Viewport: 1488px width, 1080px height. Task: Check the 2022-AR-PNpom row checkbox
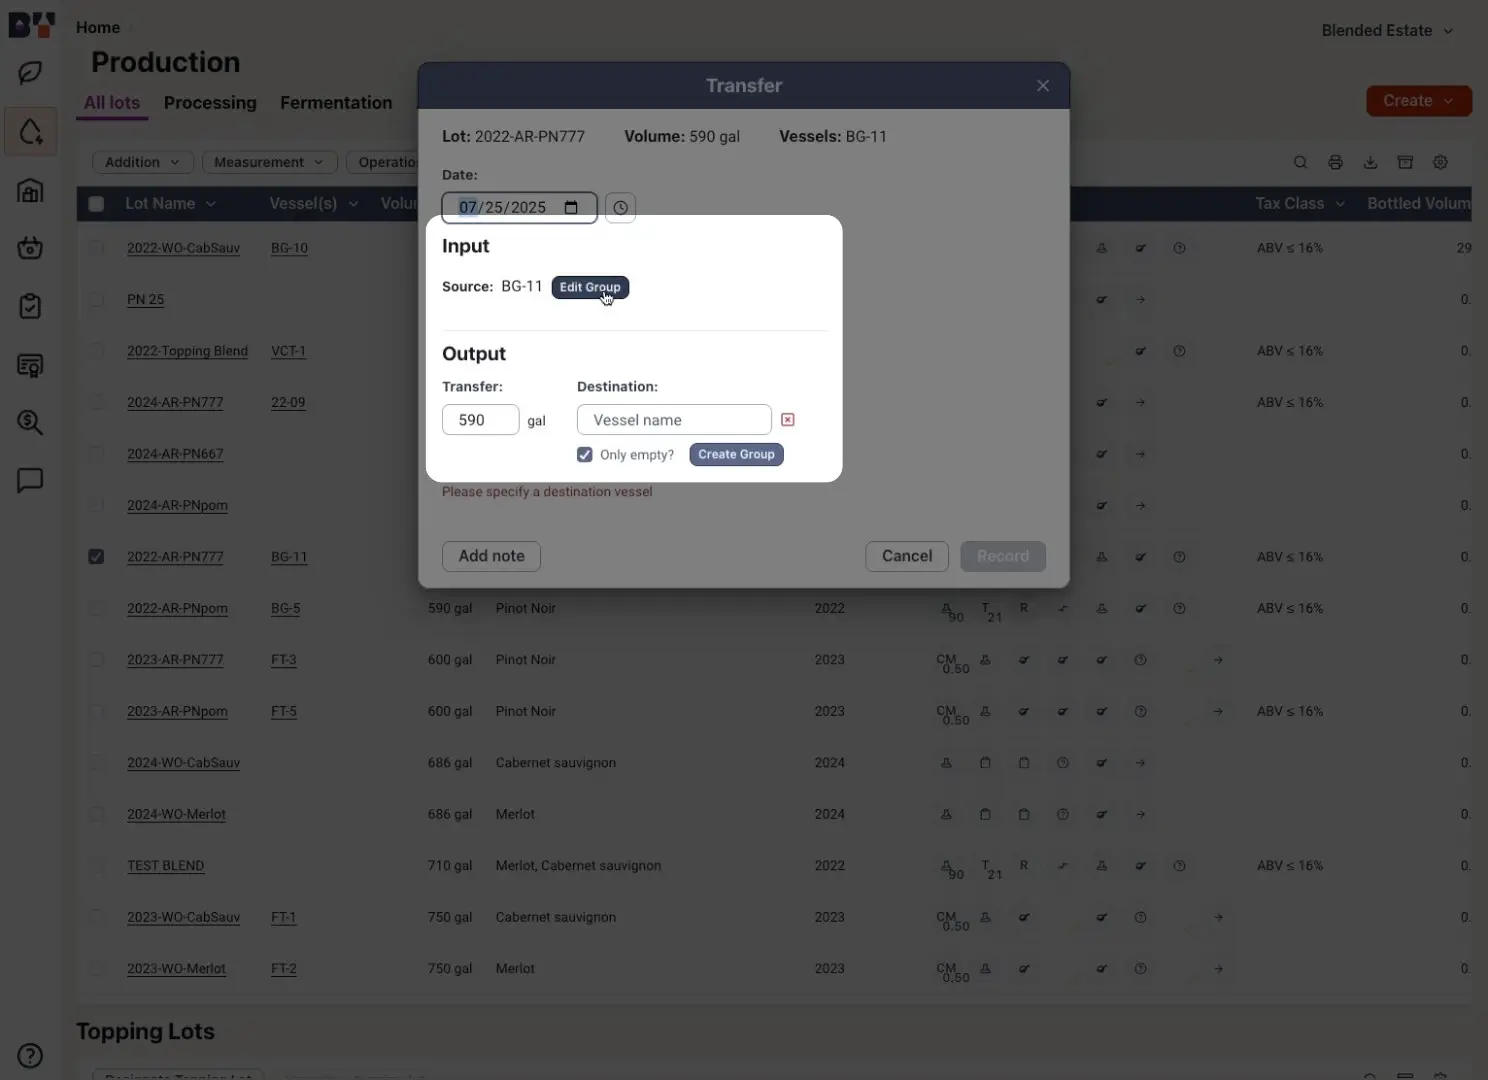[x=96, y=608]
